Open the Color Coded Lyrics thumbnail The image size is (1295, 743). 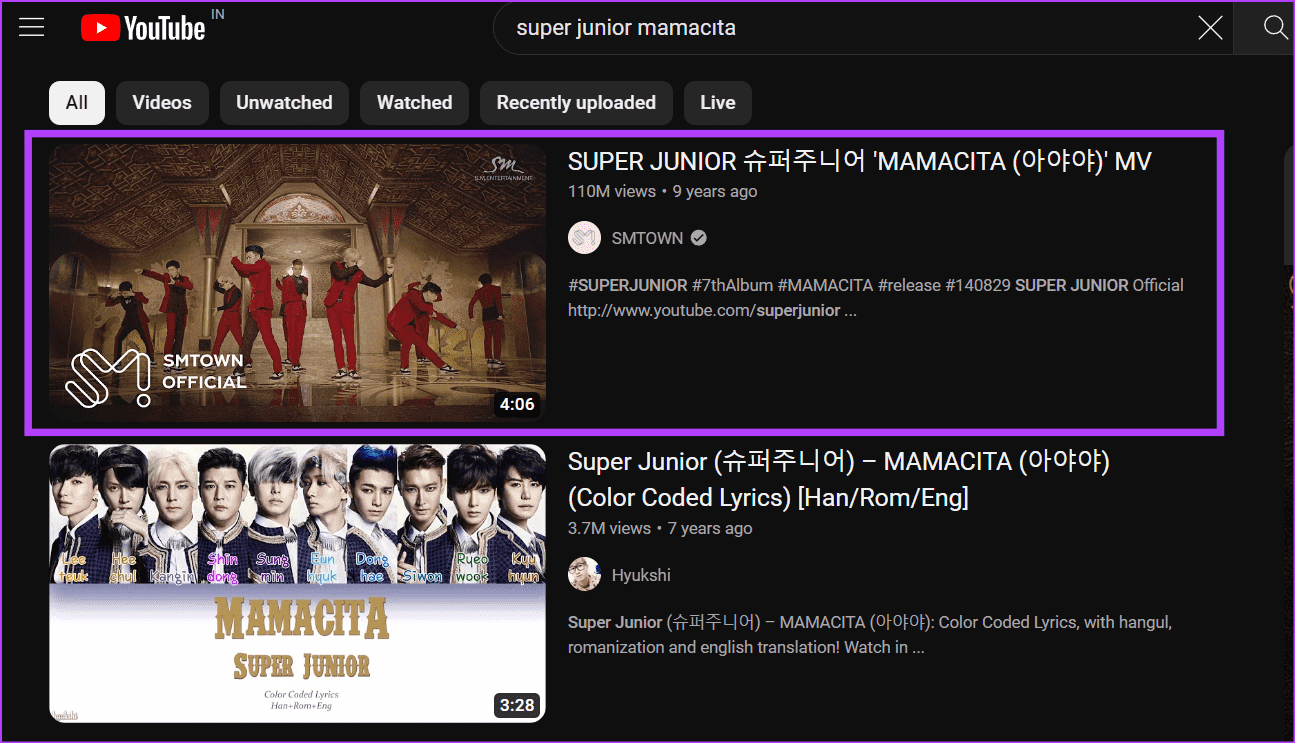coord(298,583)
